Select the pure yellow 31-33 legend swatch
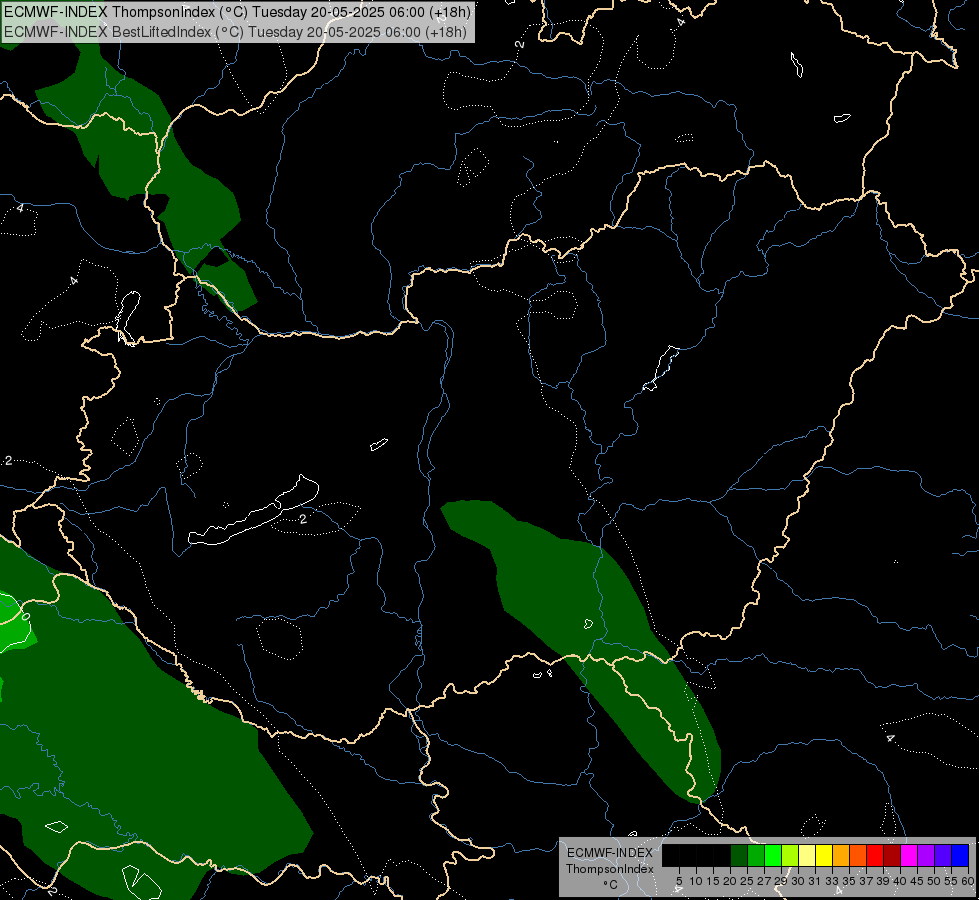This screenshot has height=900, width=979. 824,855
